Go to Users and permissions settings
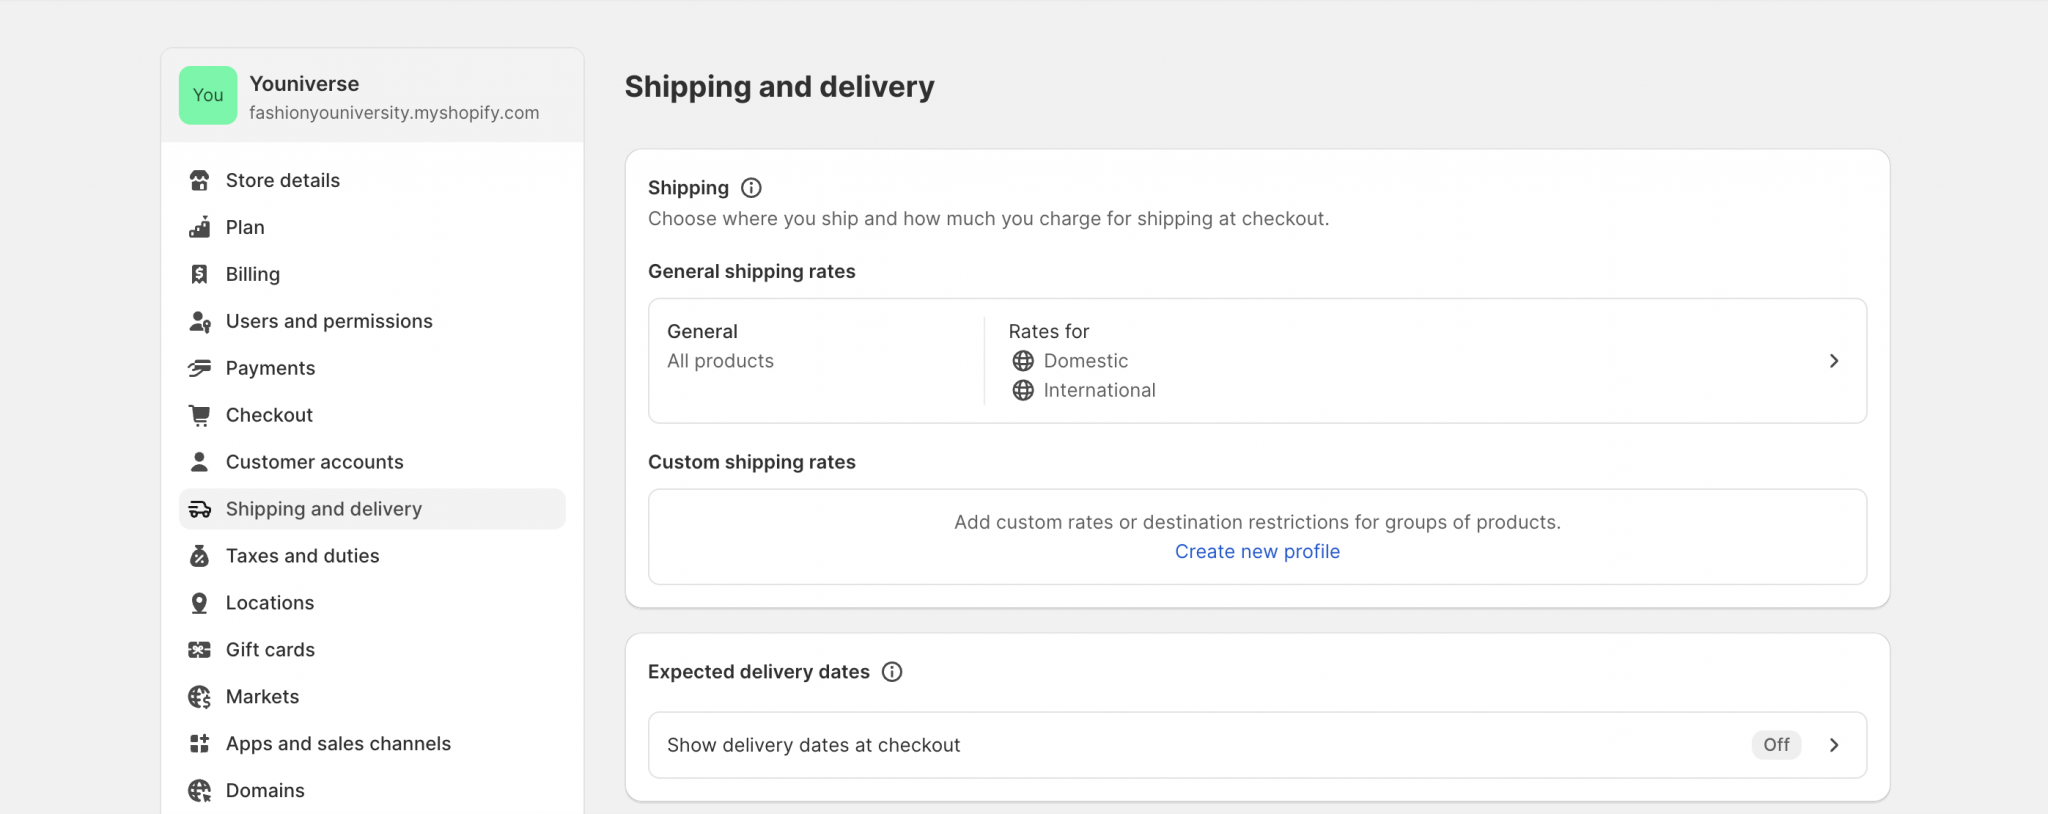 329,321
